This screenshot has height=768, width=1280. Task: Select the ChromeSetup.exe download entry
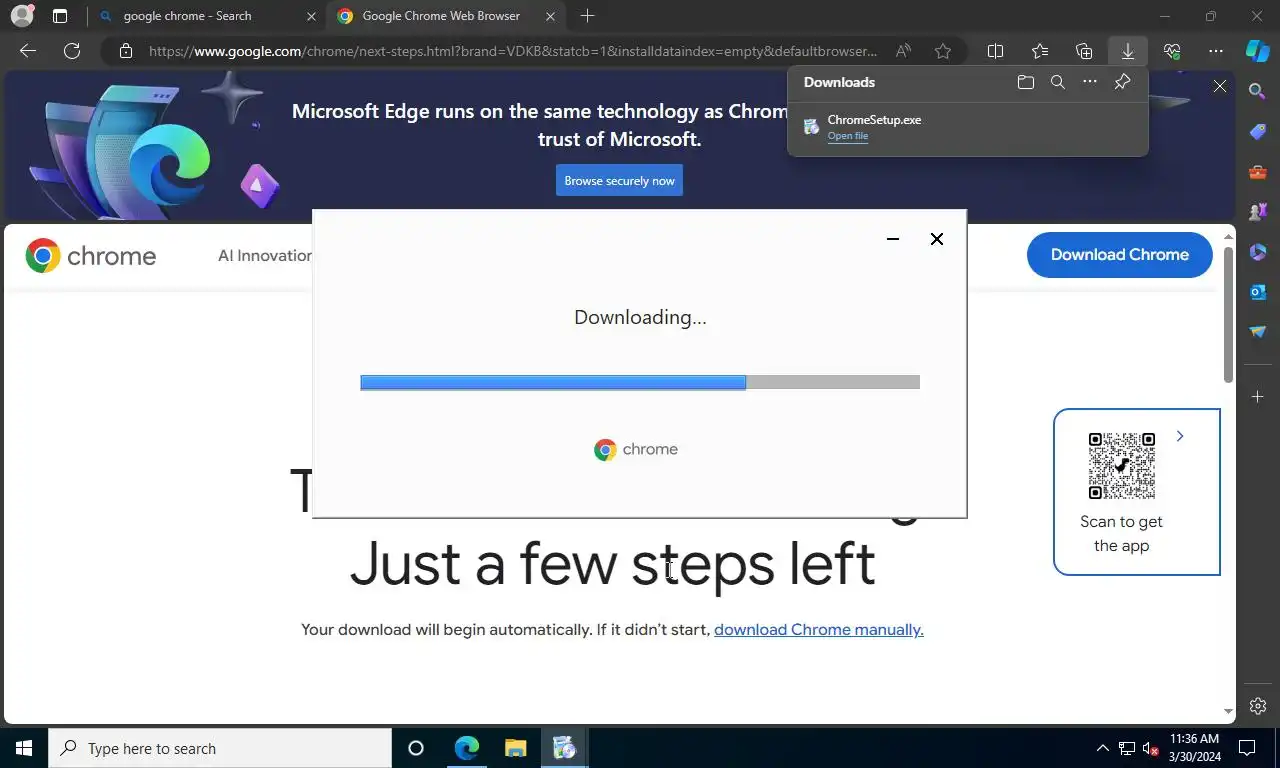click(x=967, y=127)
